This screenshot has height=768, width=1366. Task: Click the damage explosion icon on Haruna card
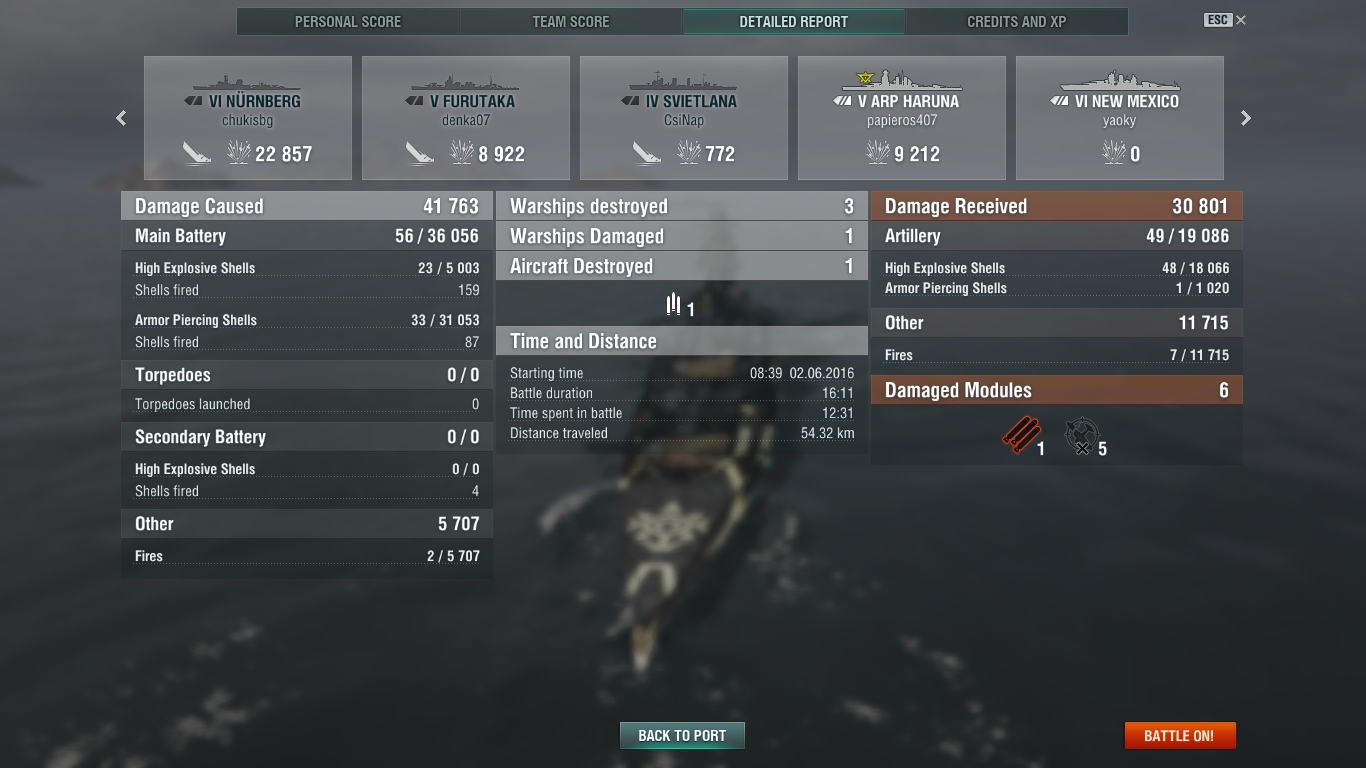(x=877, y=153)
